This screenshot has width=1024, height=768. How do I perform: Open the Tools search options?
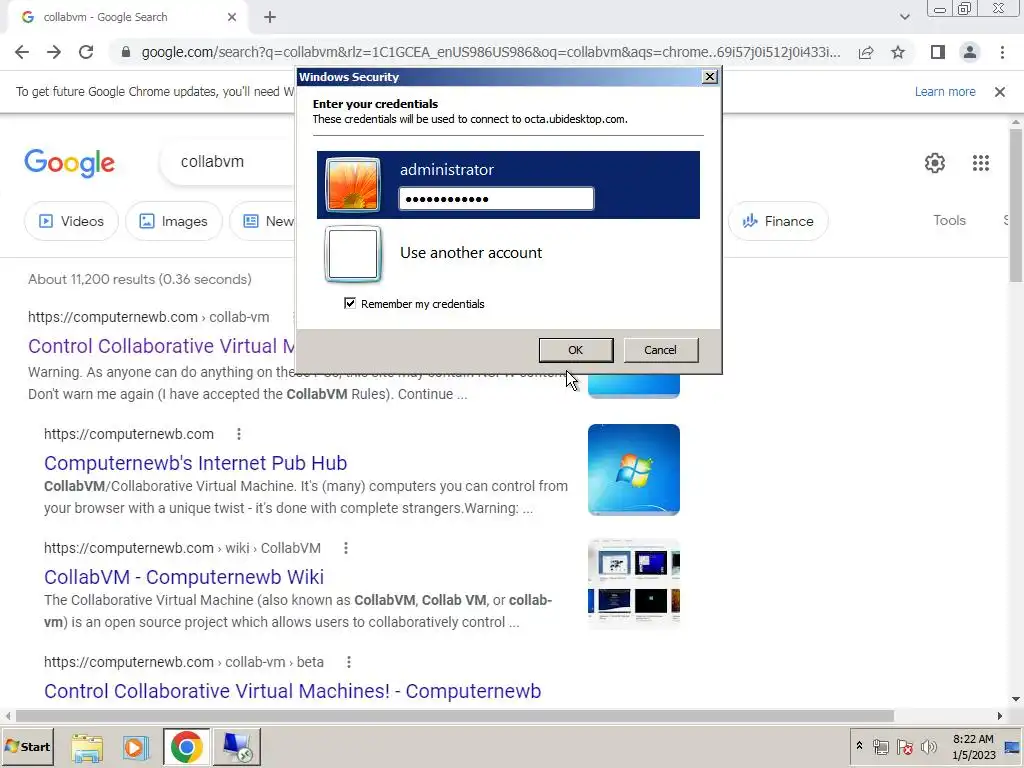pyautogui.click(x=949, y=221)
